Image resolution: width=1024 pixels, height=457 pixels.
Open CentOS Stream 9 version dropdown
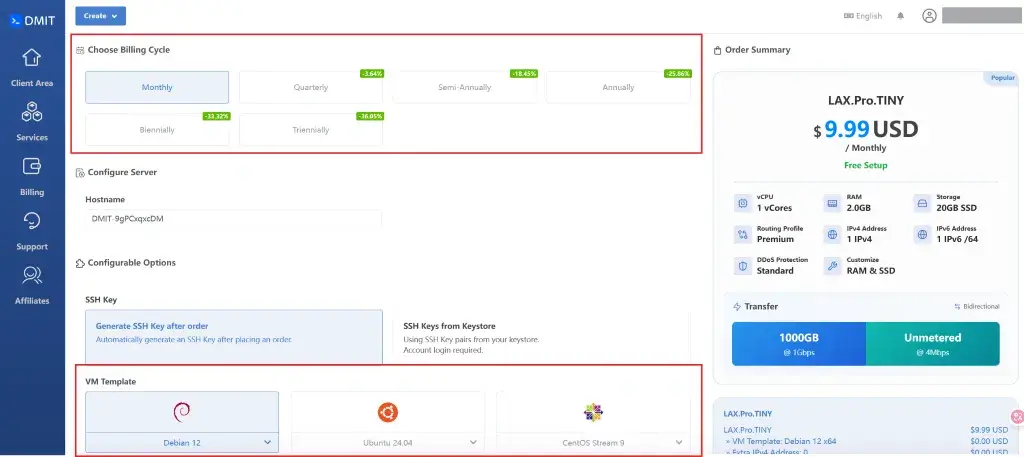pos(593,442)
